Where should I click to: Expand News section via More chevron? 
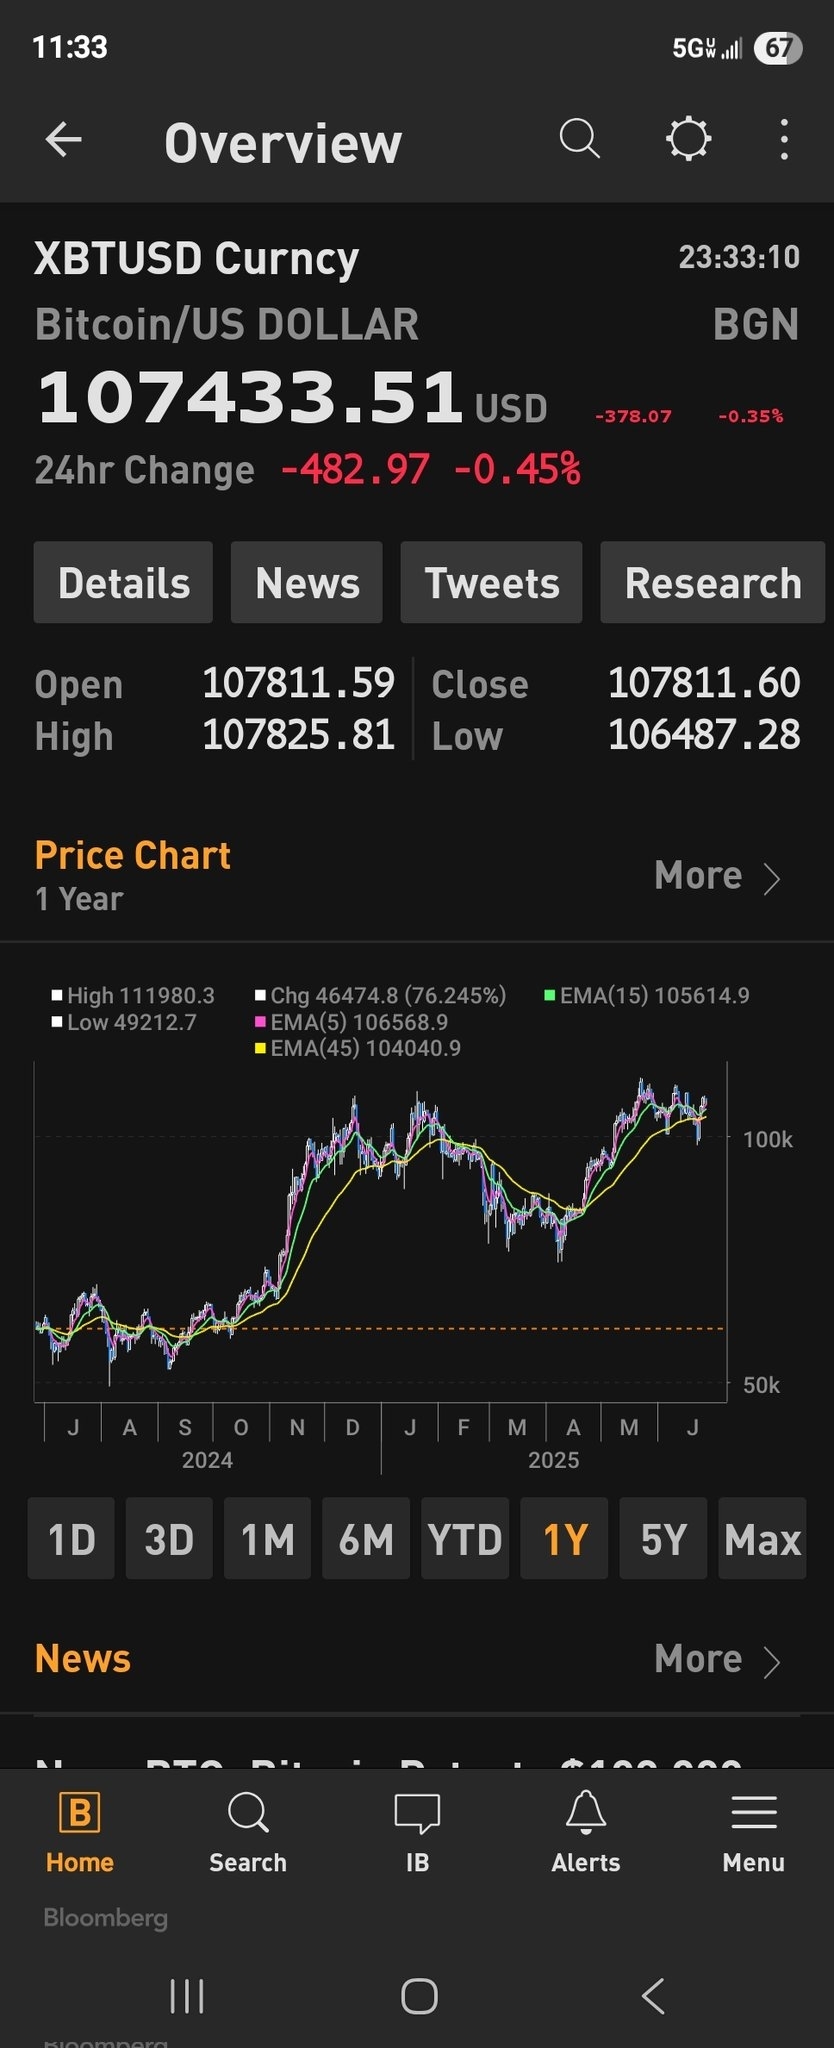(x=771, y=1661)
